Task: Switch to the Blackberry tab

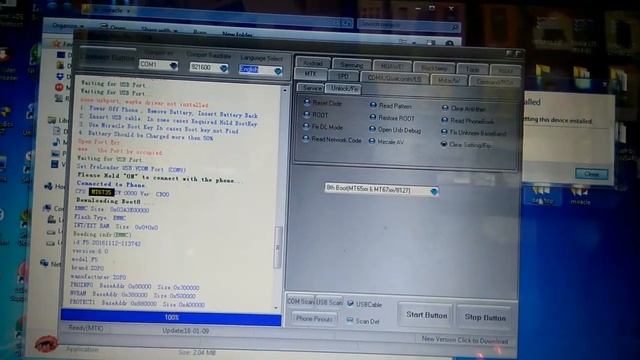Action: click(433, 67)
